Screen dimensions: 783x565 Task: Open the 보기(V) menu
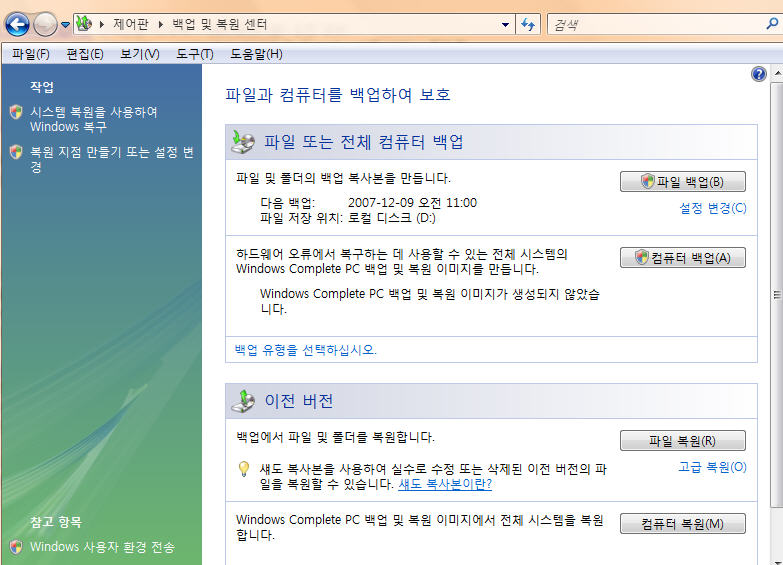click(140, 53)
